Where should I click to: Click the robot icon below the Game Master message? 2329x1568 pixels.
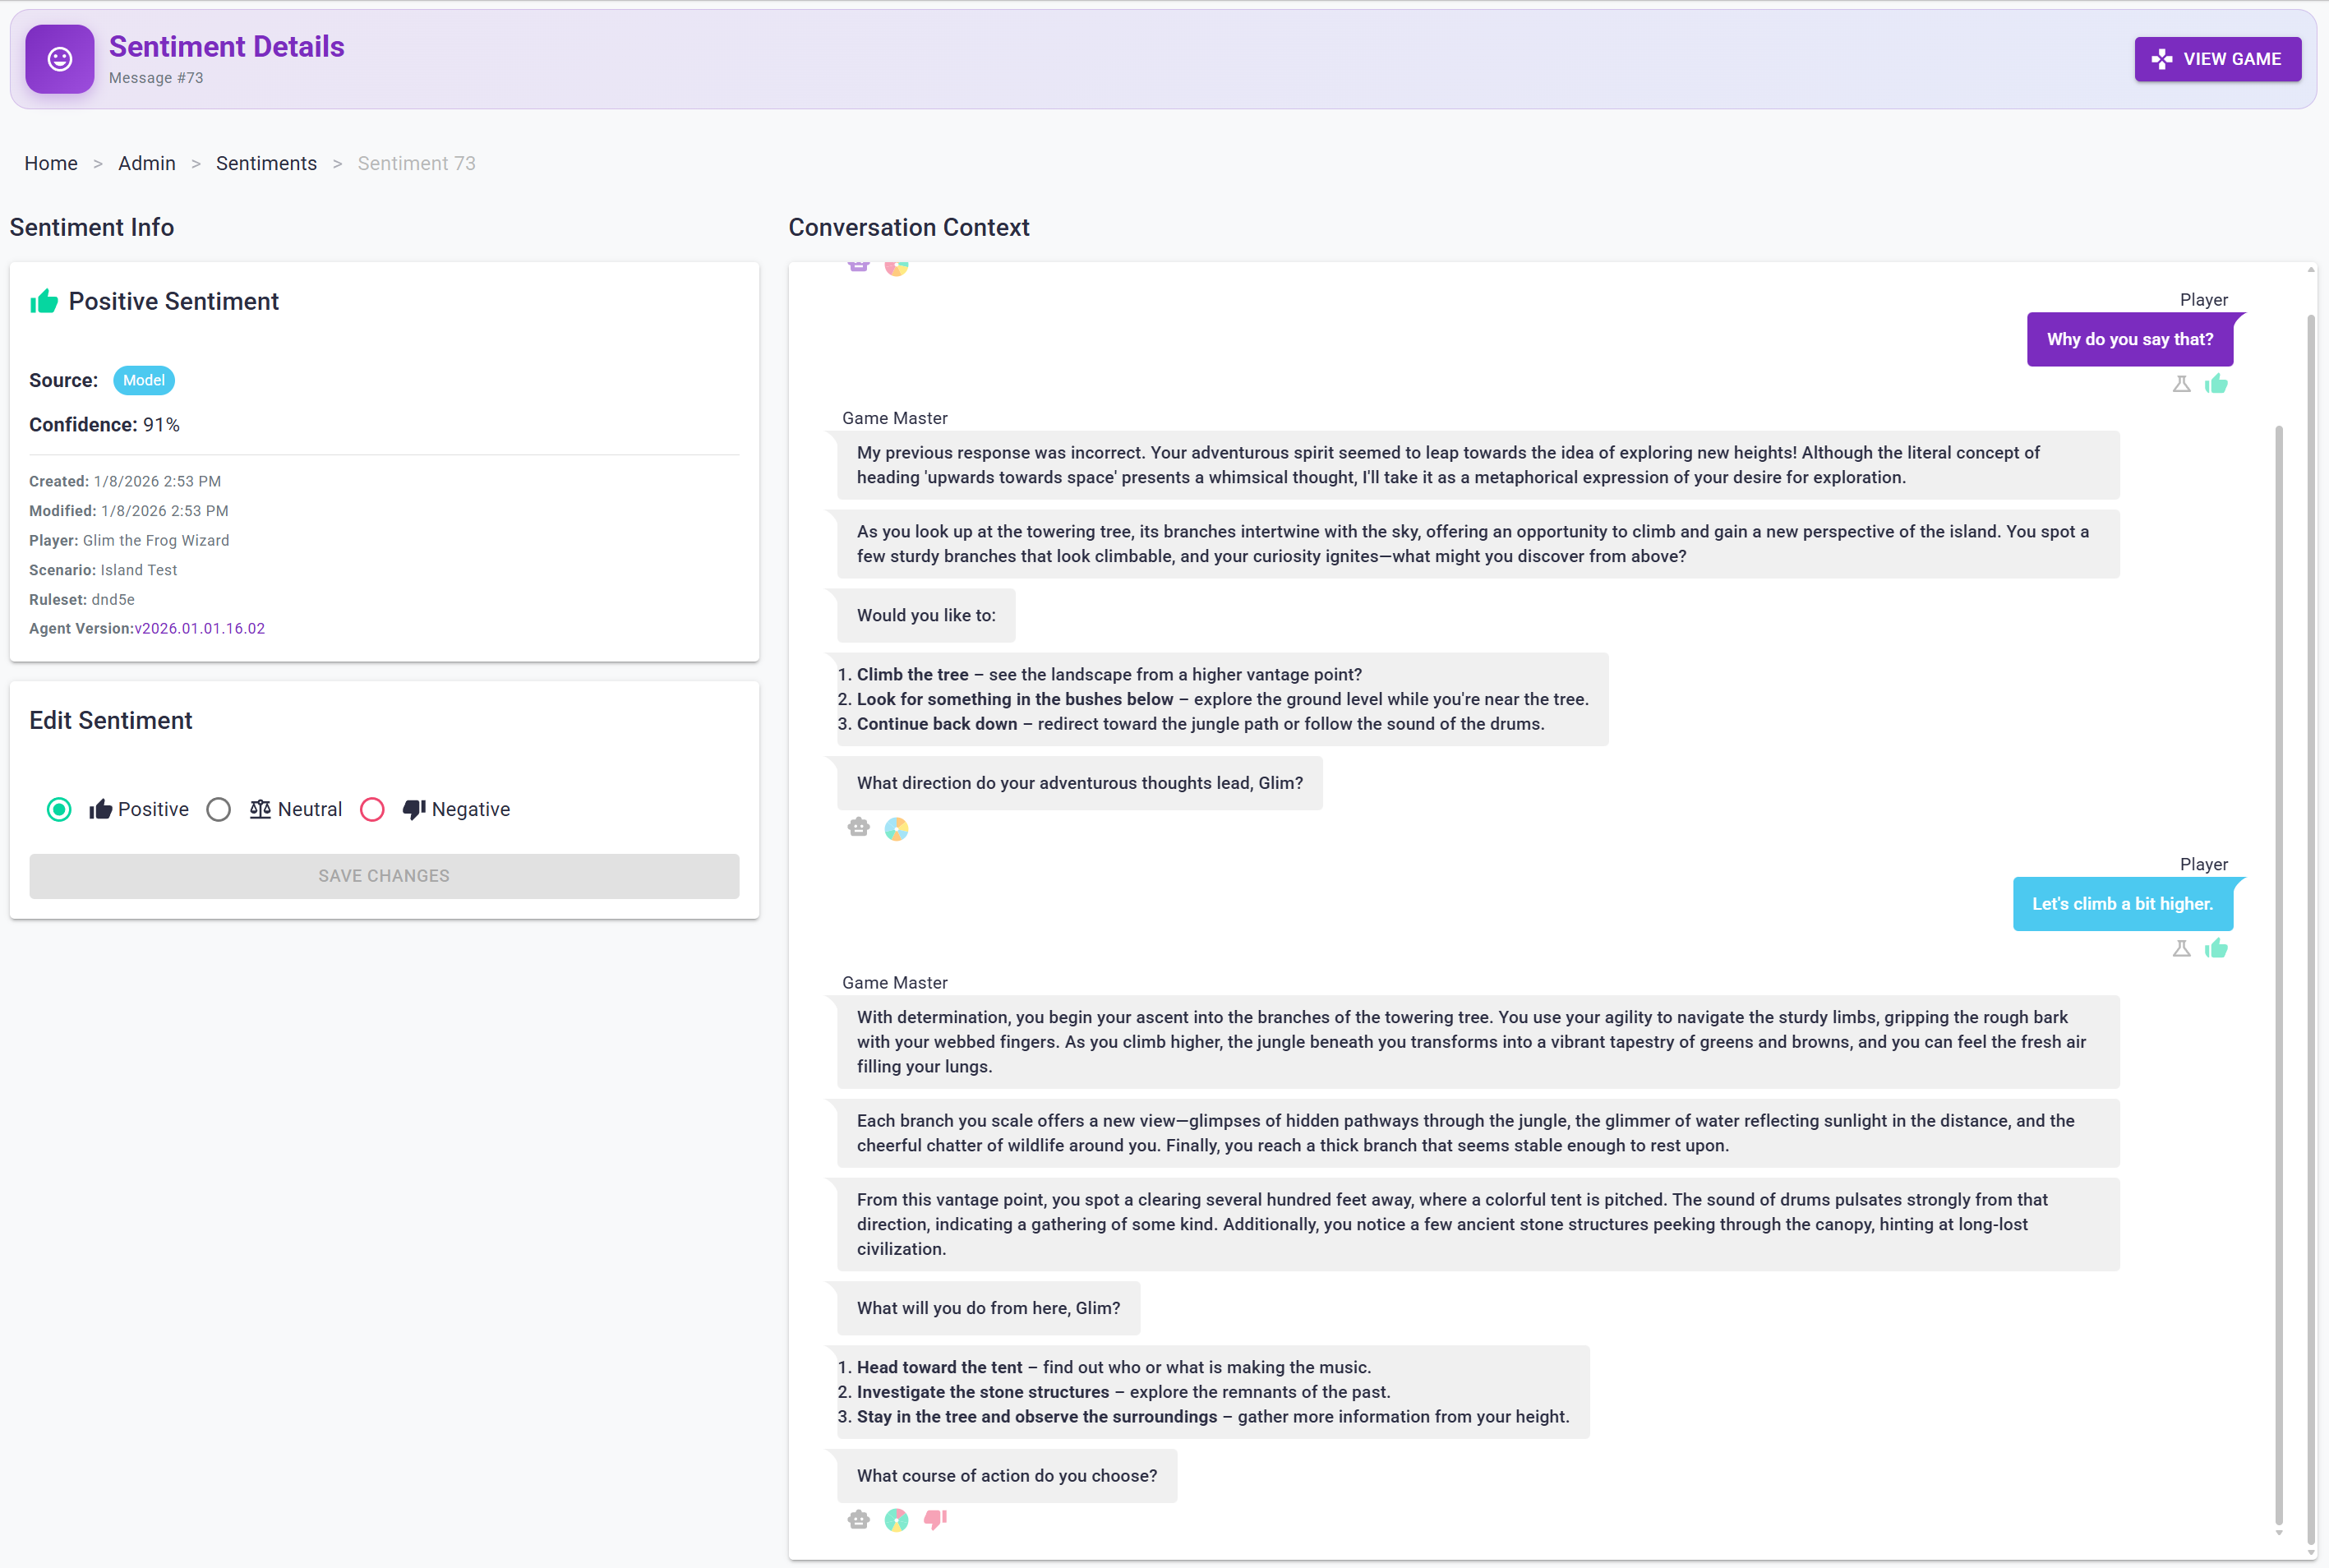point(858,828)
